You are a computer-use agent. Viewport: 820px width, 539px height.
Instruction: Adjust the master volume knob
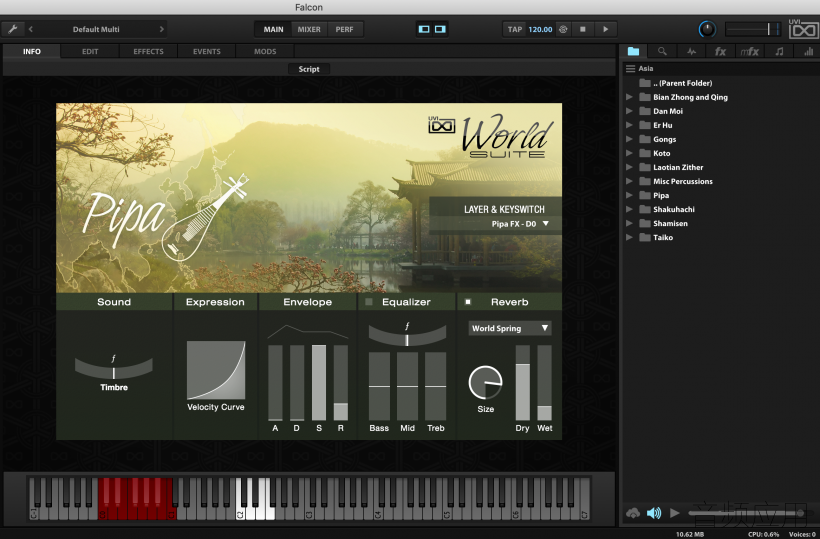click(707, 29)
